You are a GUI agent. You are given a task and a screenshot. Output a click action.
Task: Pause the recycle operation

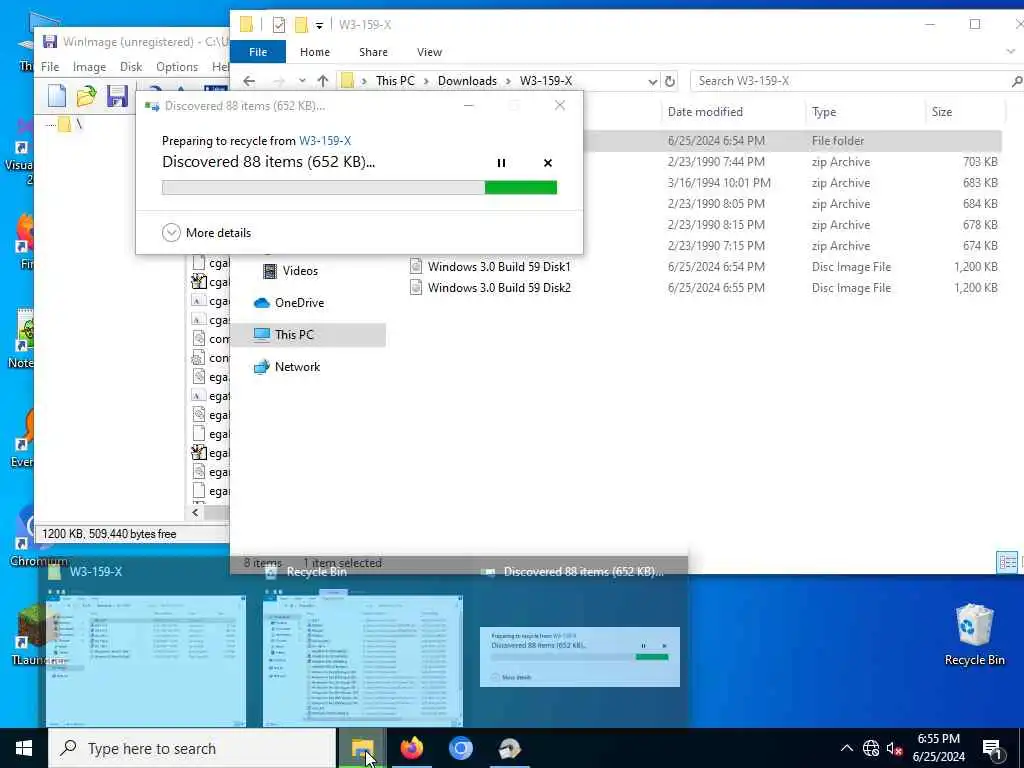tap(501, 163)
